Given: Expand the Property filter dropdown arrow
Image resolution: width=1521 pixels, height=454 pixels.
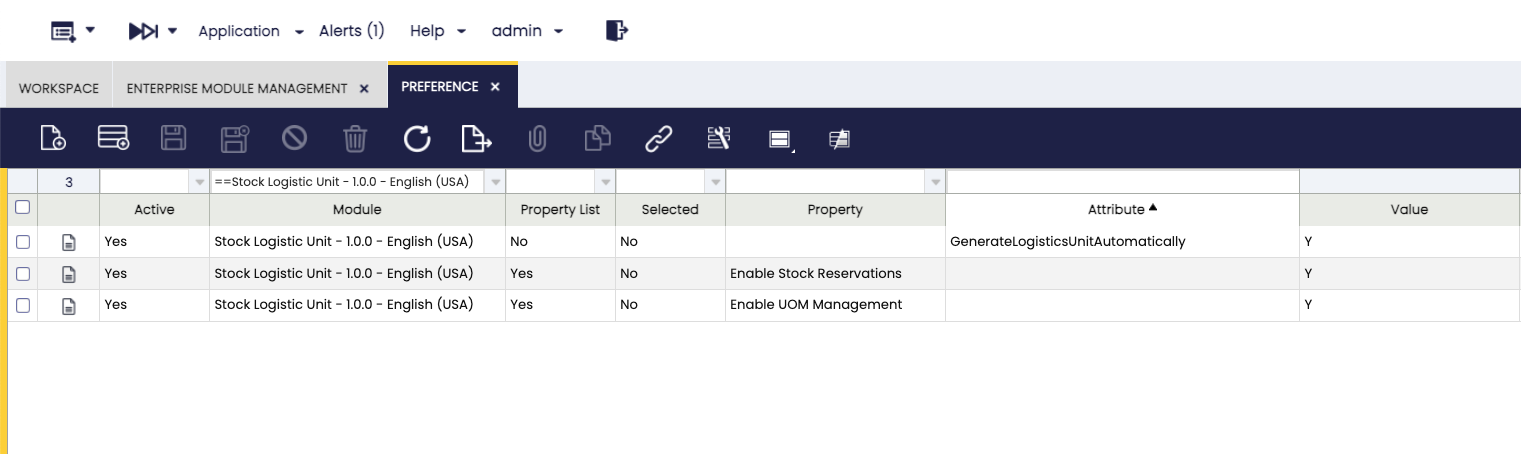Looking at the screenshot, I should tap(935, 182).
